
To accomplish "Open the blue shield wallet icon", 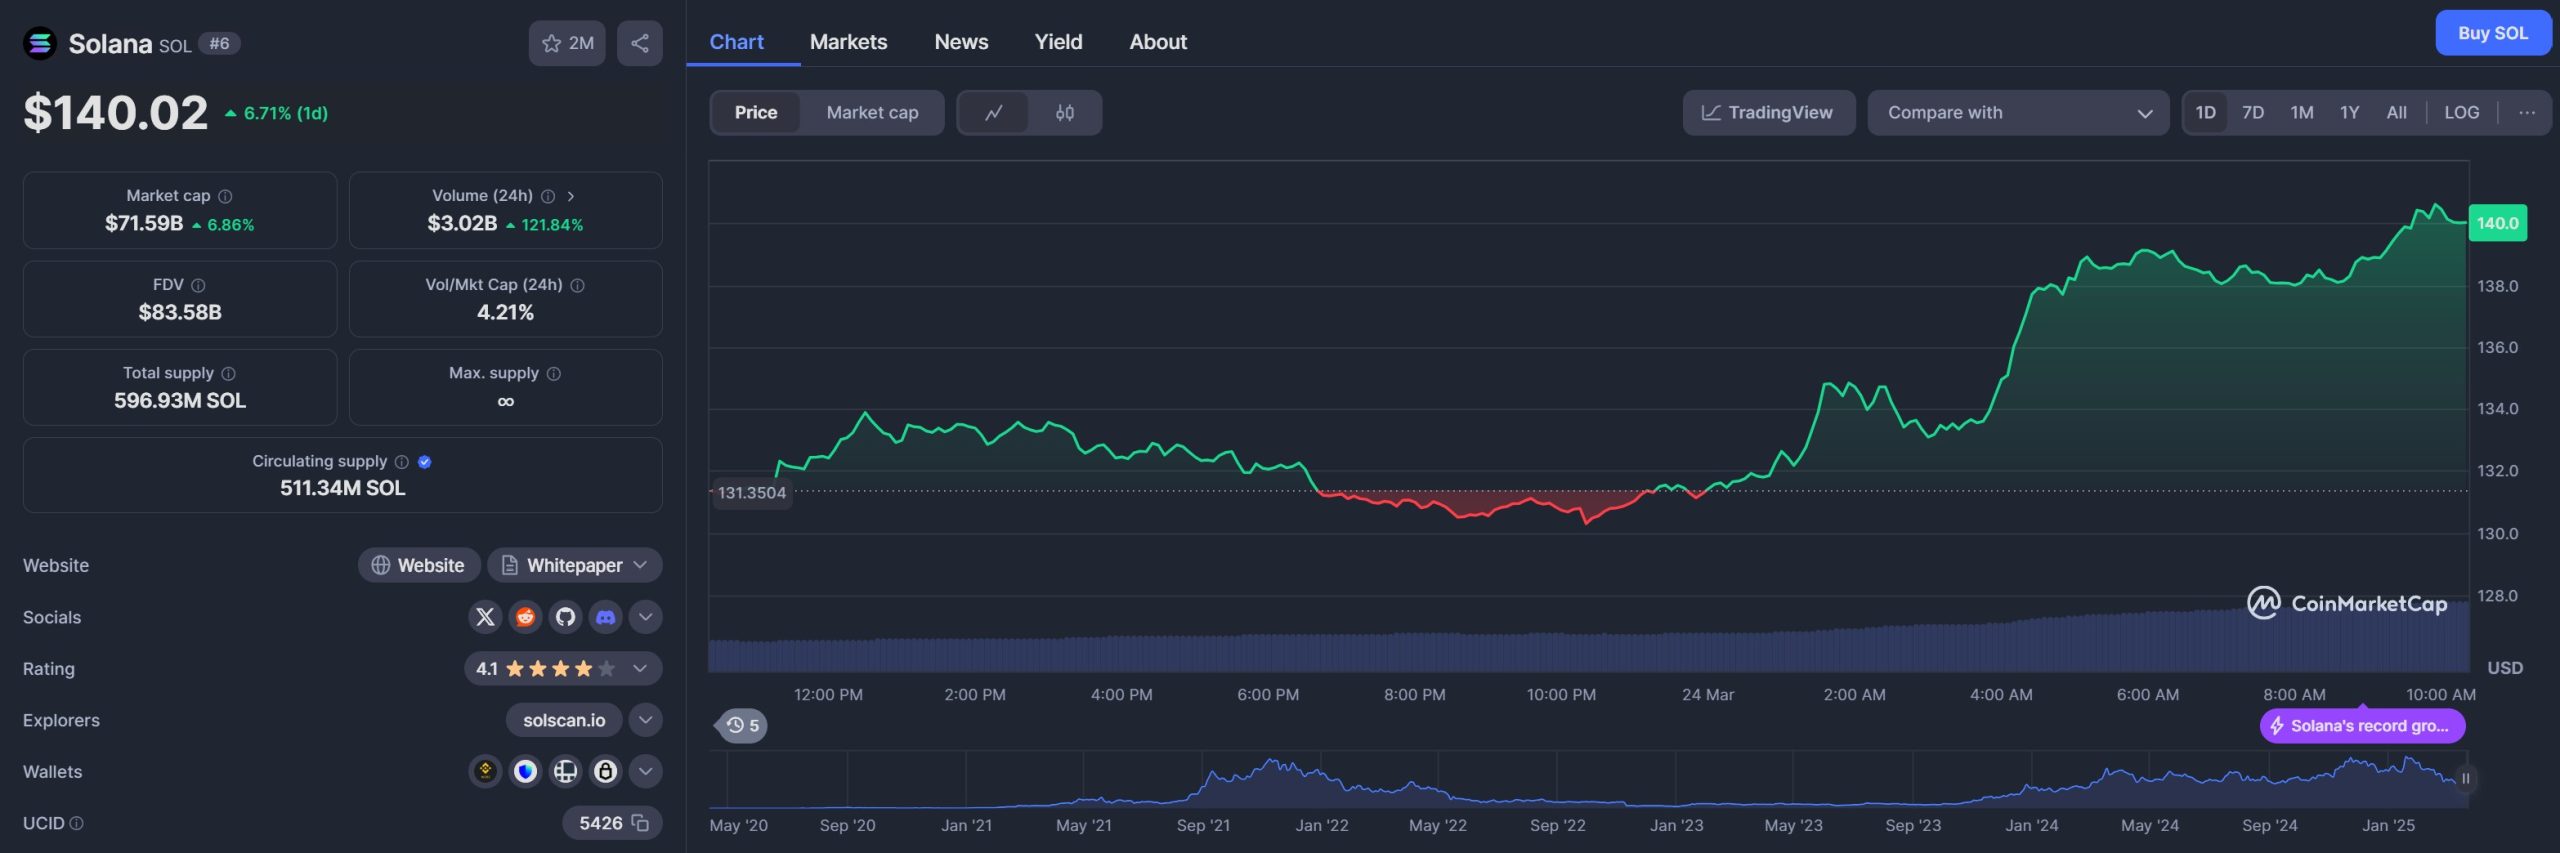I will pos(525,771).
